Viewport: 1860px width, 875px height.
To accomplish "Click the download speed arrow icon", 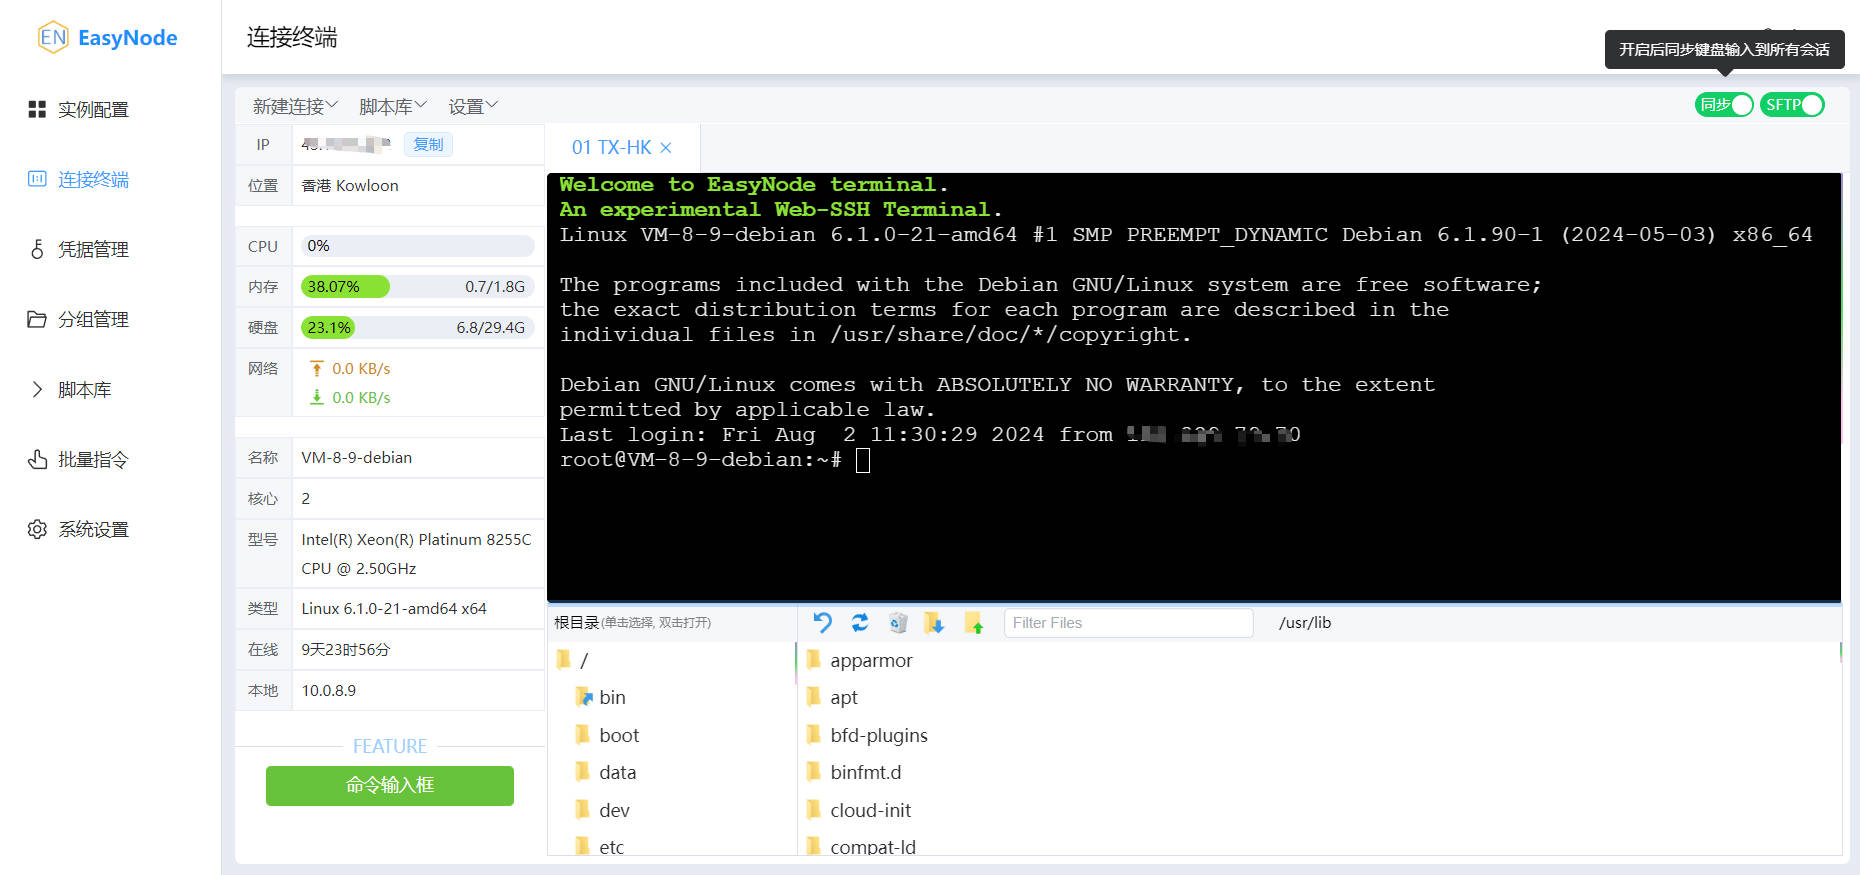I will [x=317, y=398].
